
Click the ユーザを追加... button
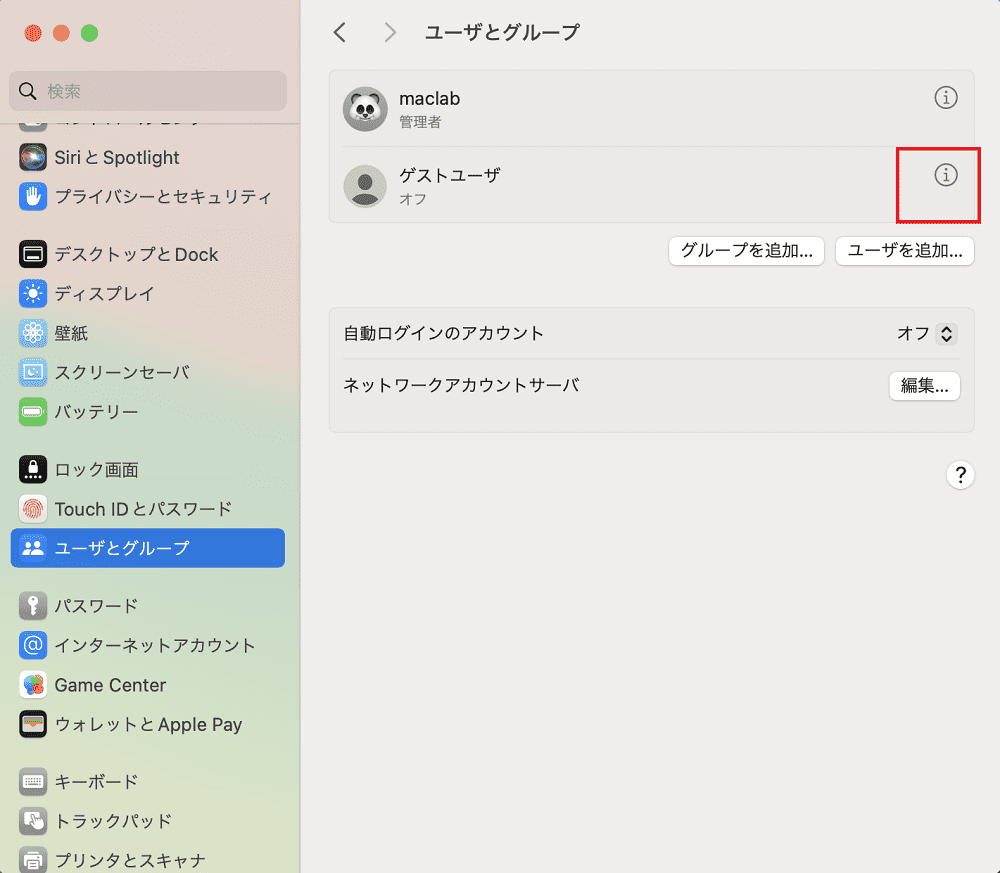pyautogui.click(x=904, y=251)
